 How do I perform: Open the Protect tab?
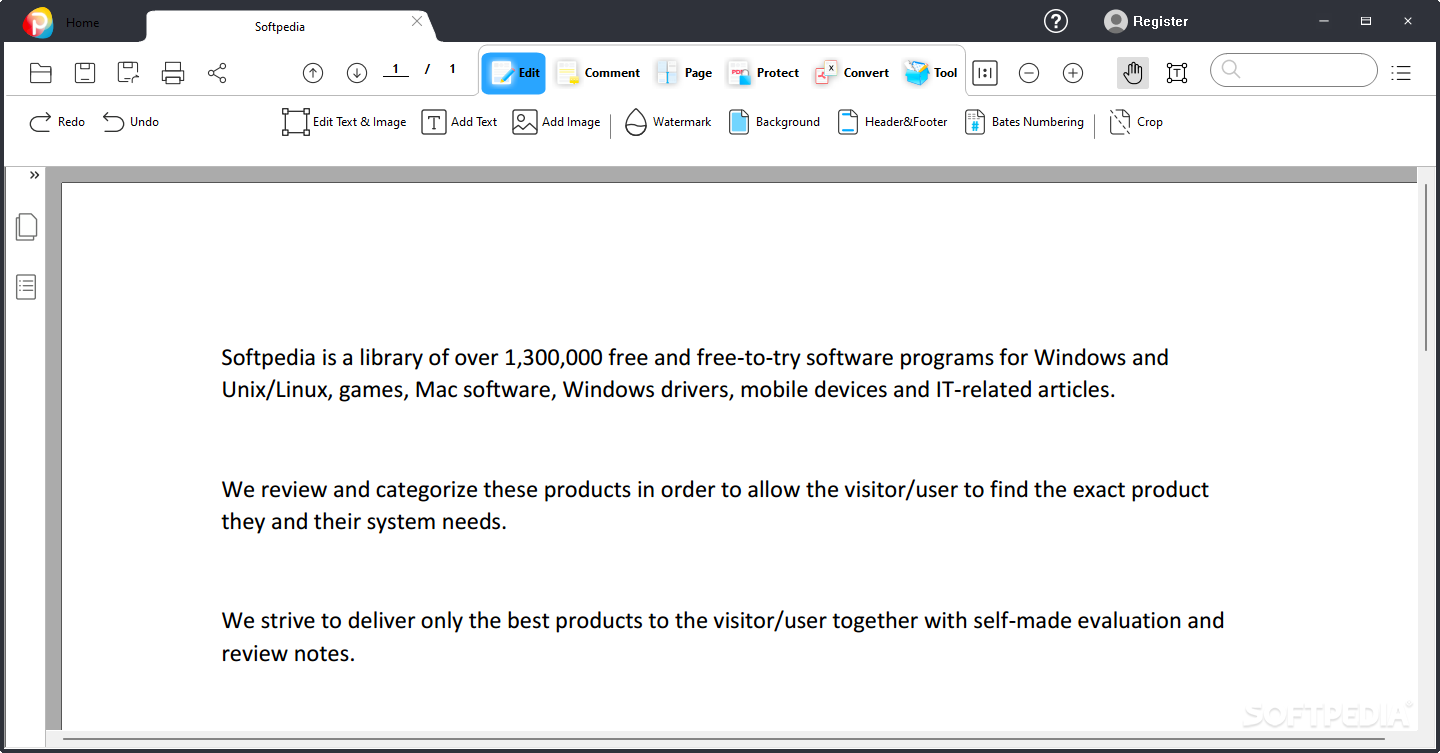(763, 73)
